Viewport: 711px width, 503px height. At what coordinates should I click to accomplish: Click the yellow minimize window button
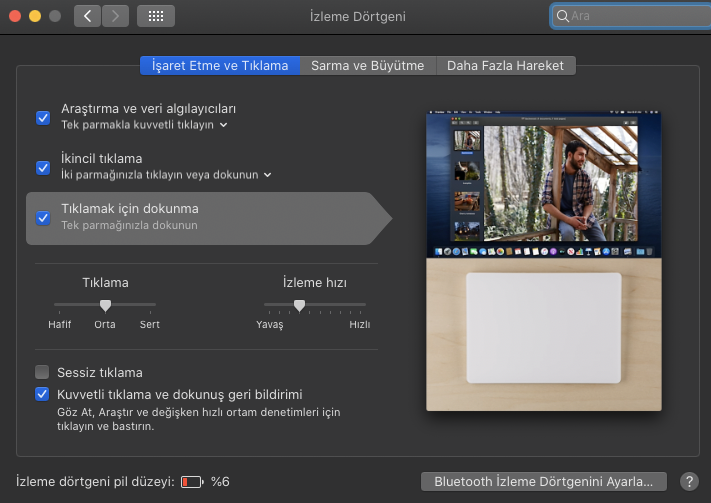(x=35, y=16)
